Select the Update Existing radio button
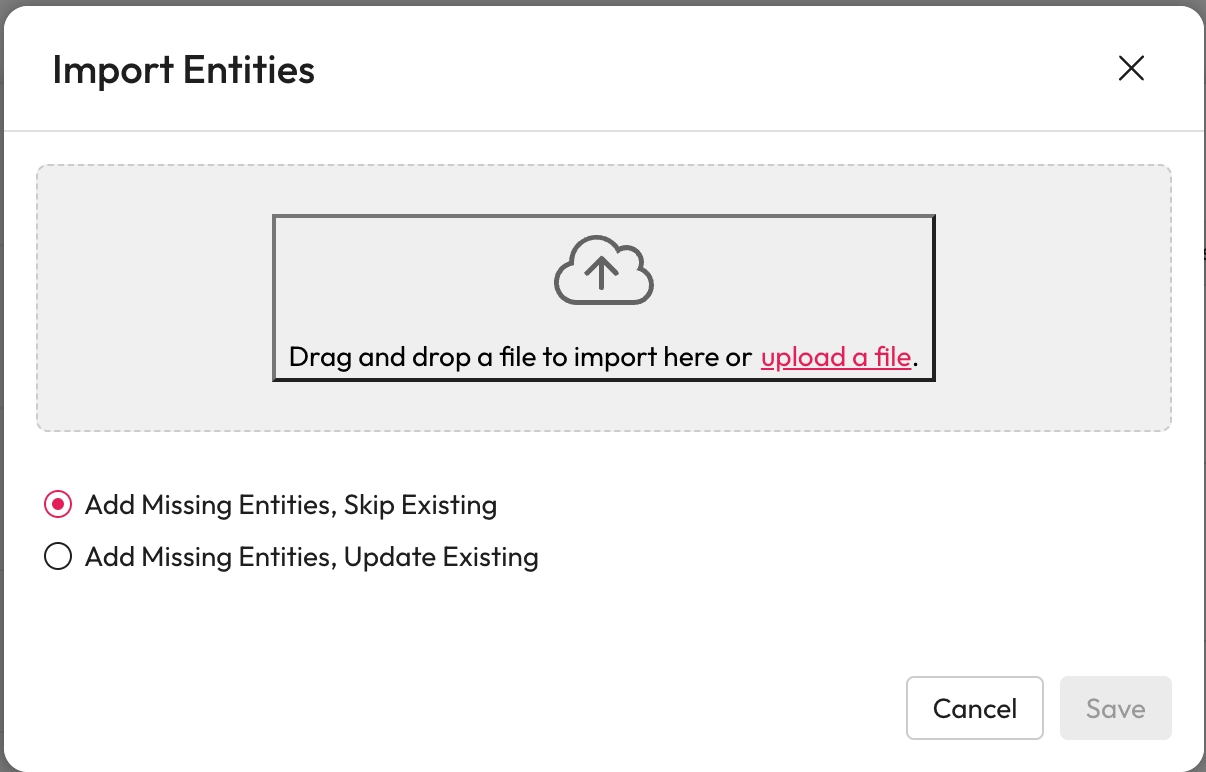The height and width of the screenshot is (772, 1206). (x=58, y=557)
